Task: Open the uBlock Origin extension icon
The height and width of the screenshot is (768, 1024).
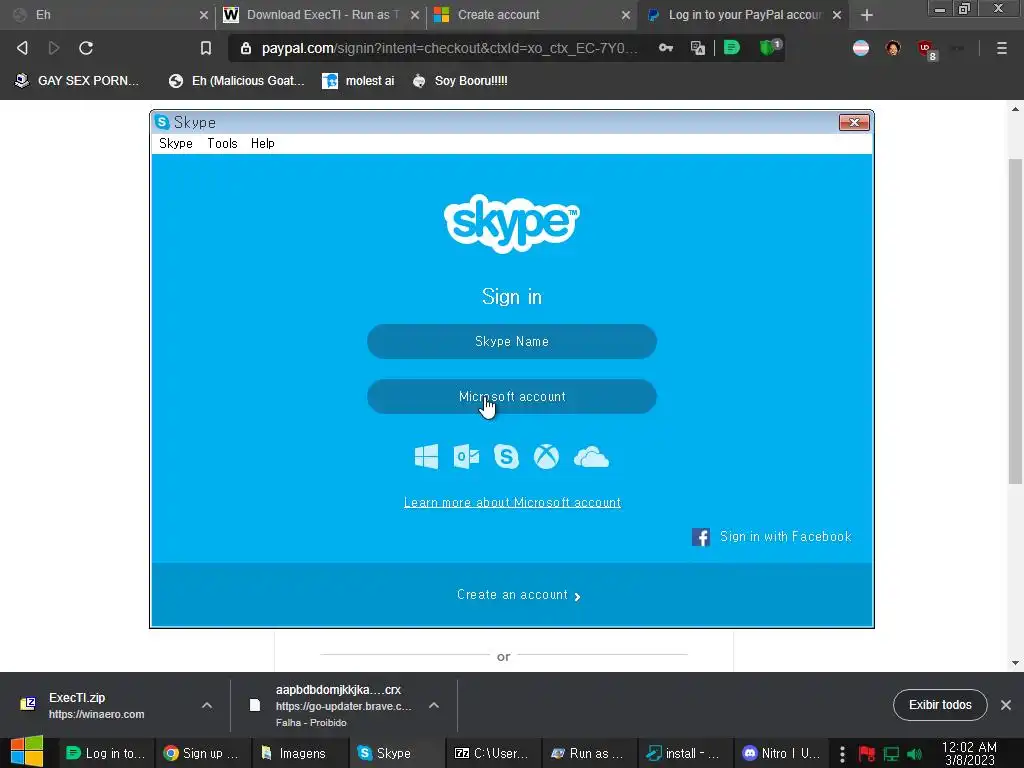Action: [x=926, y=49]
